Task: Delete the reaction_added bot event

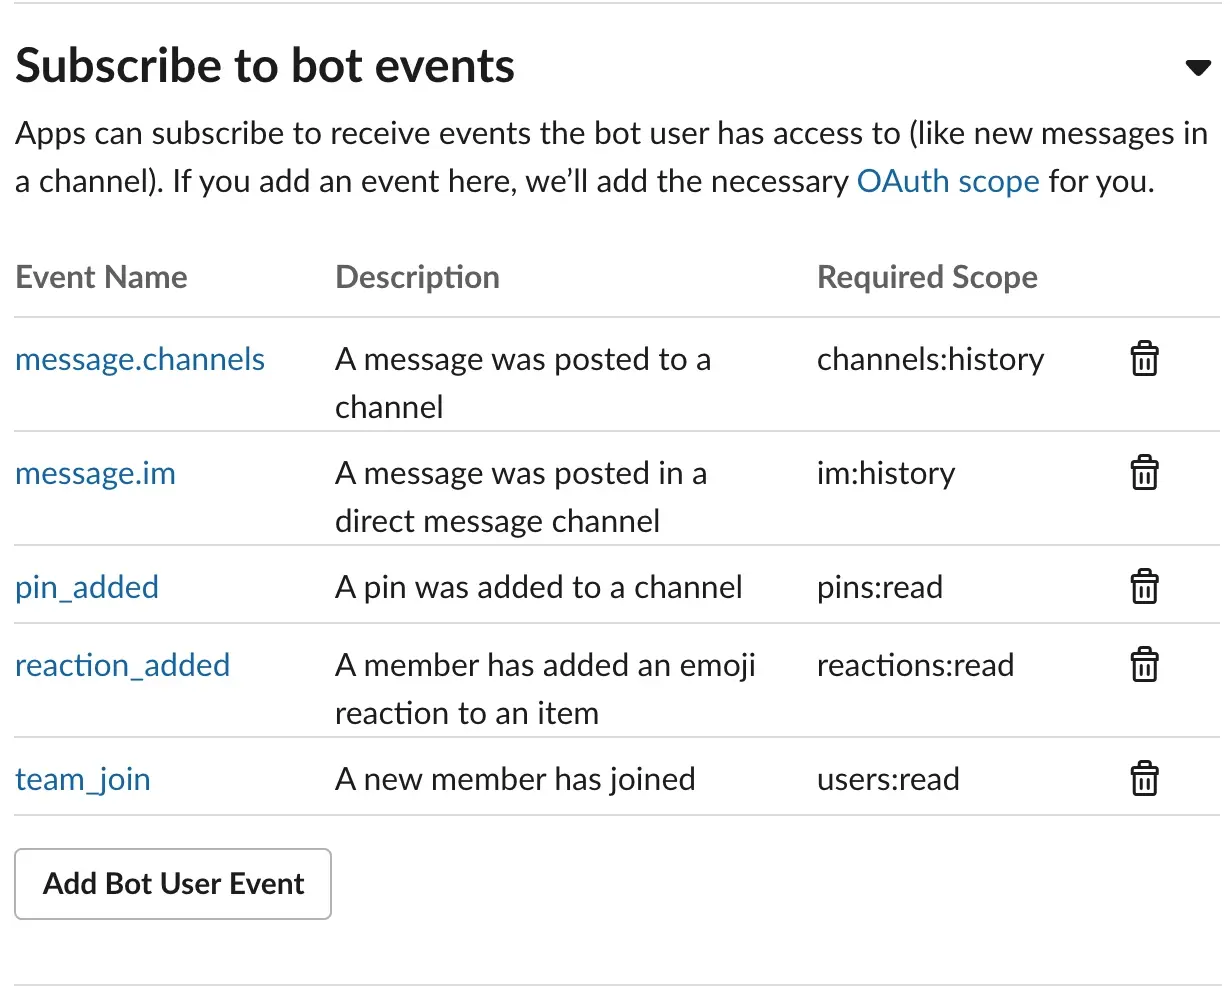Action: [1144, 665]
